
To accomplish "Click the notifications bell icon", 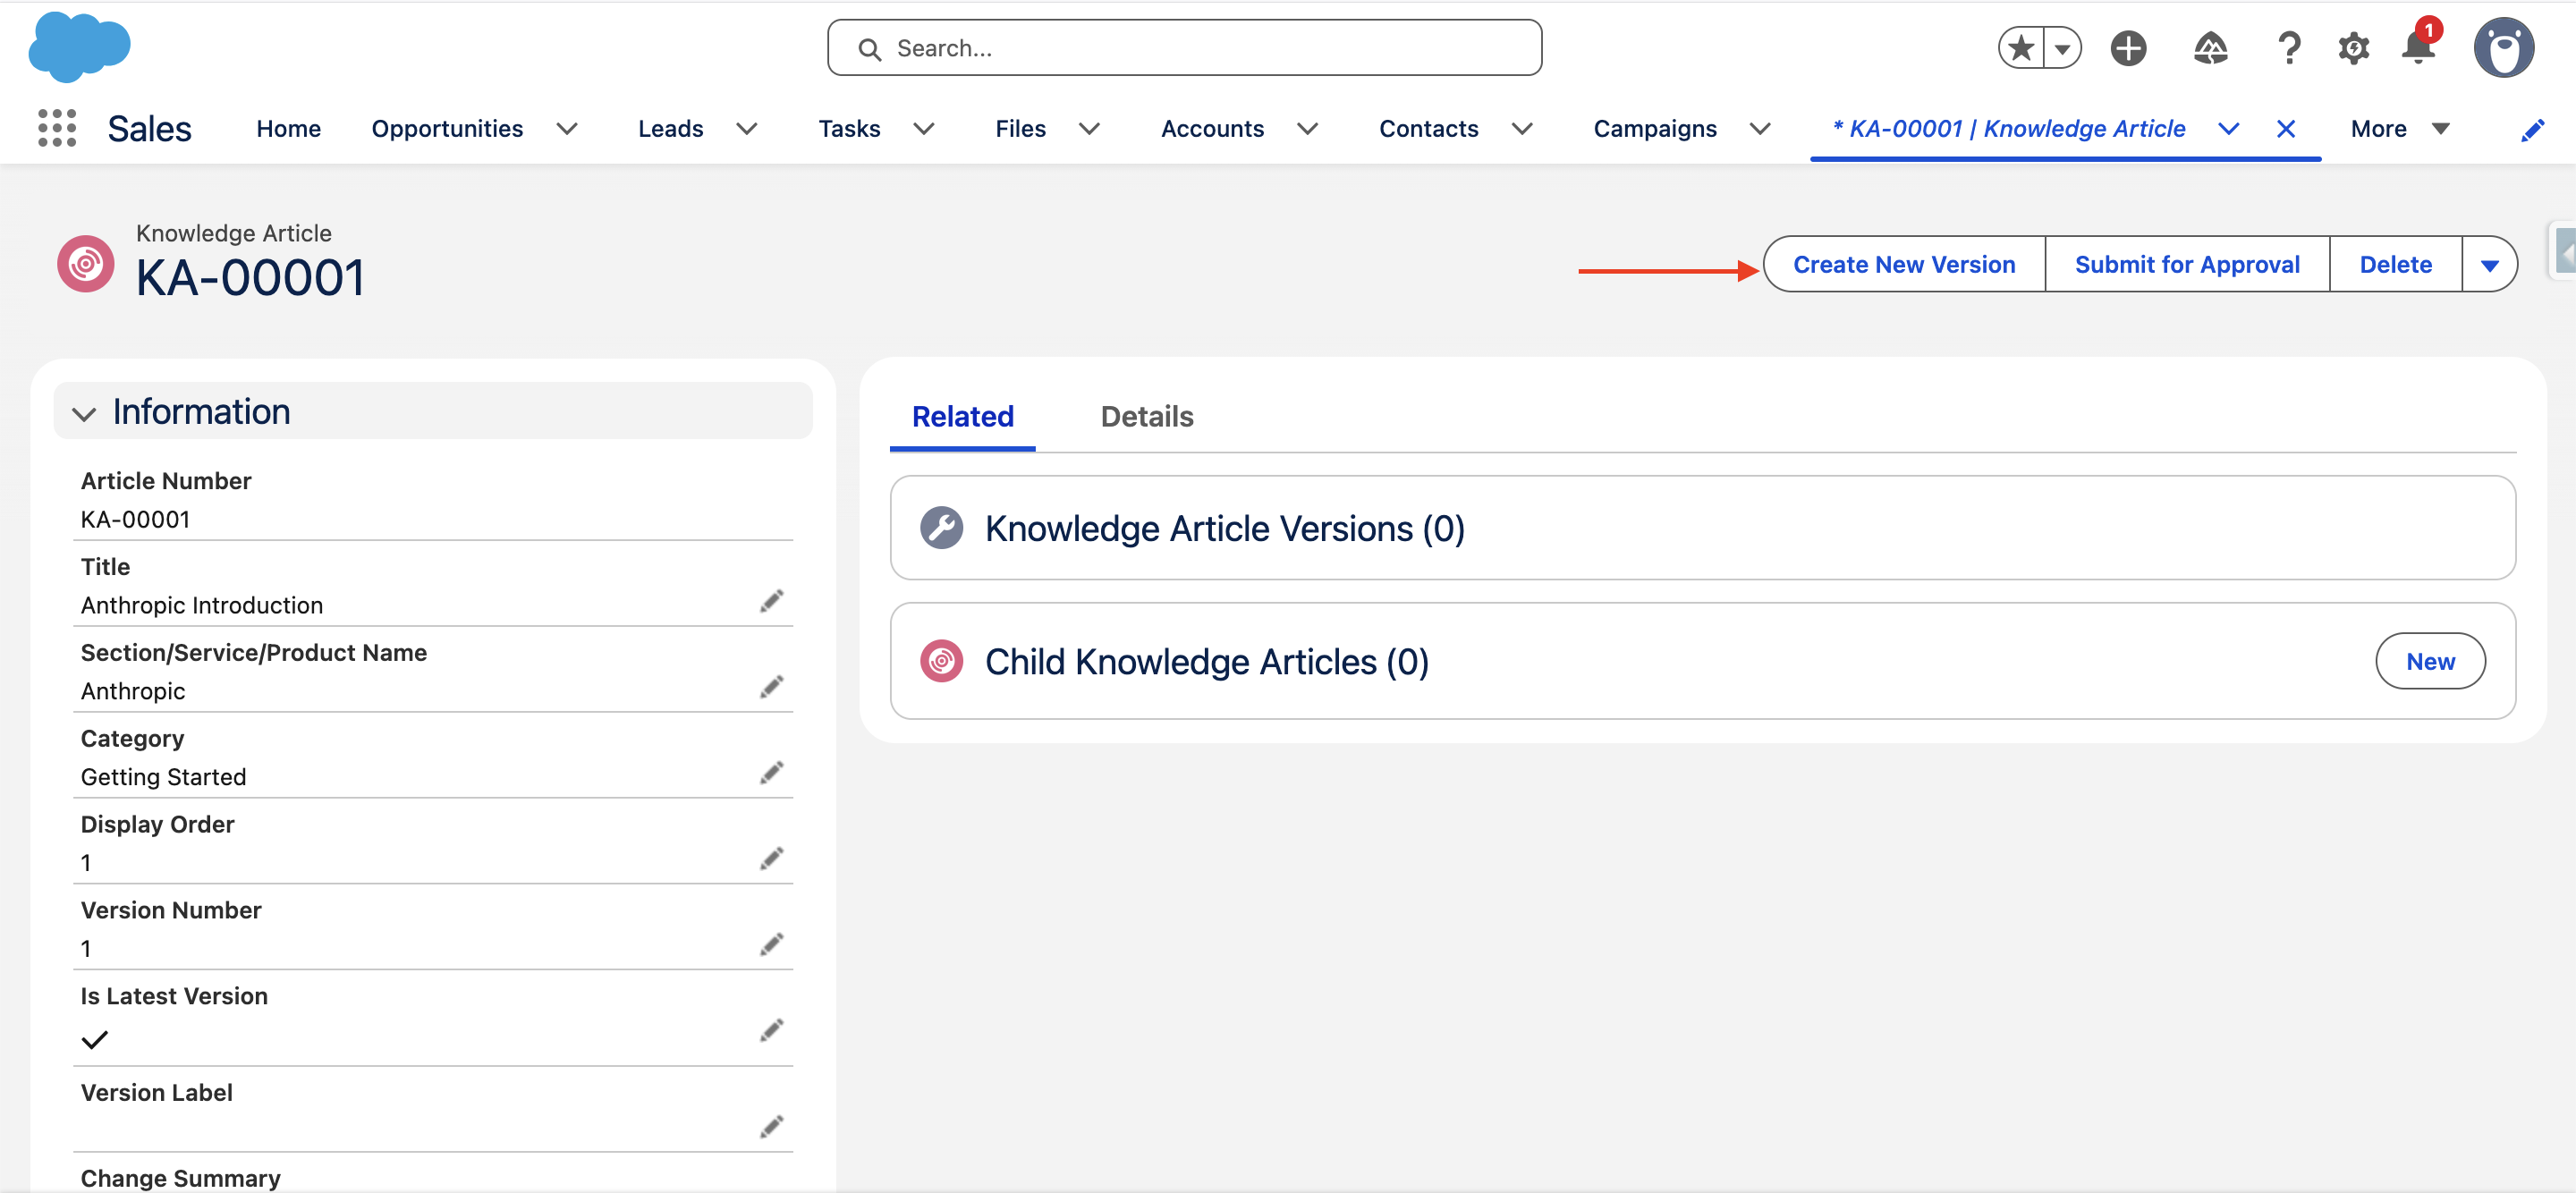I will (x=2418, y=48).
